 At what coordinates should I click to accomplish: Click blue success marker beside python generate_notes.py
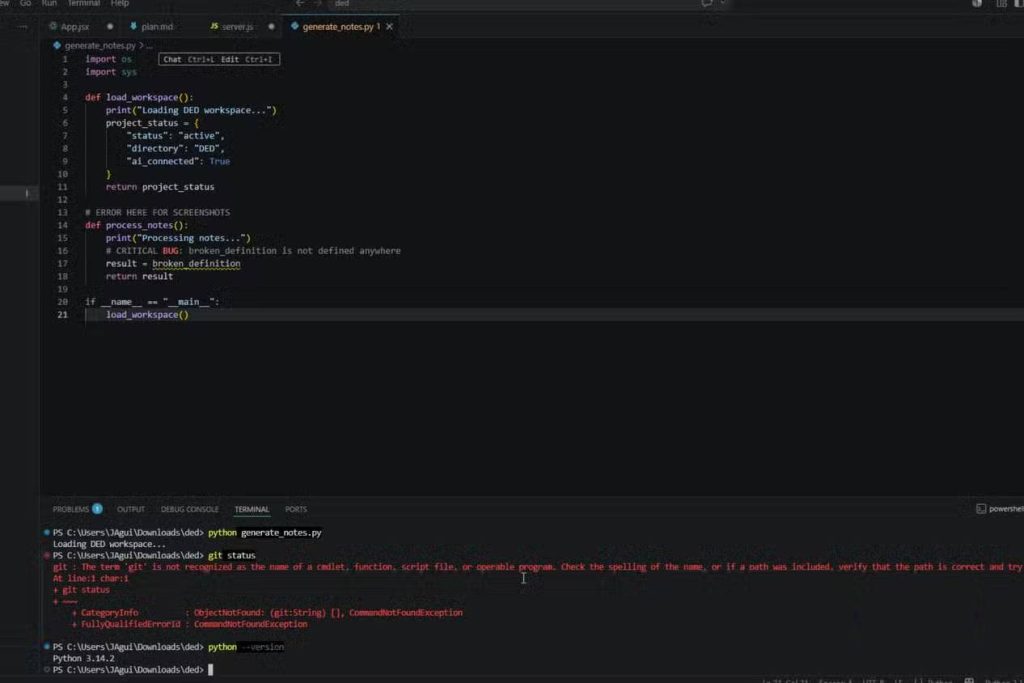tap(46, 533)
